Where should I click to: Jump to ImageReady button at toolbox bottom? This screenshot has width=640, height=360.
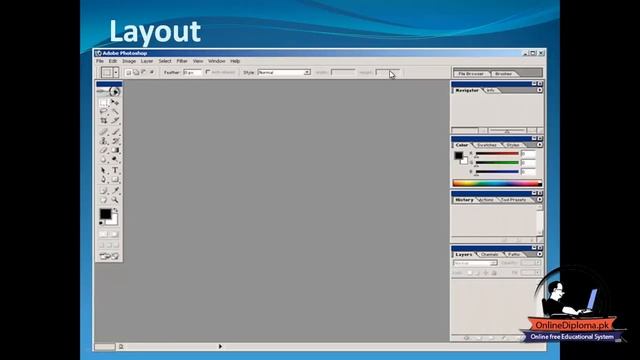point(109,256)
